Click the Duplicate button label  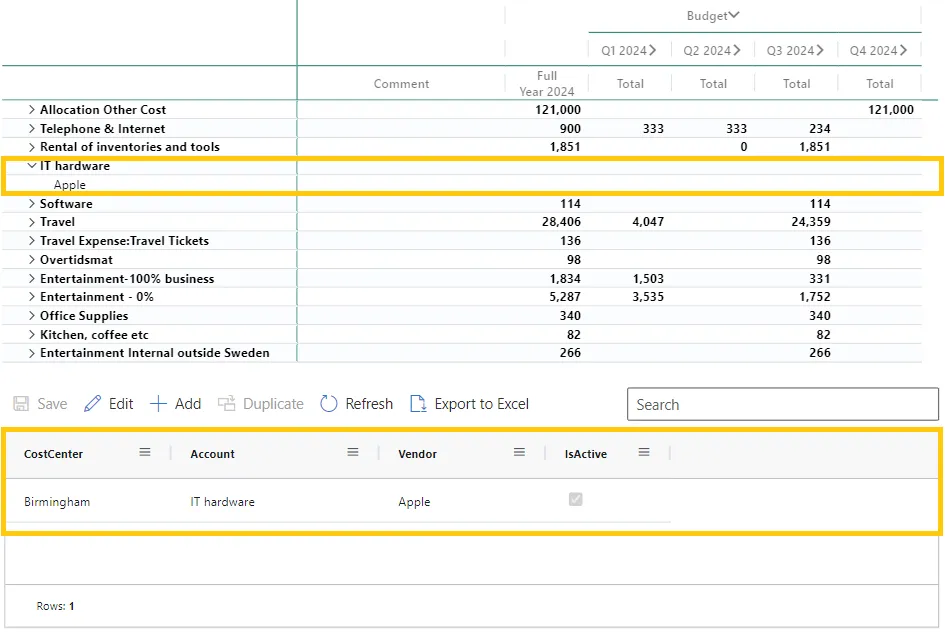point(274,404)
